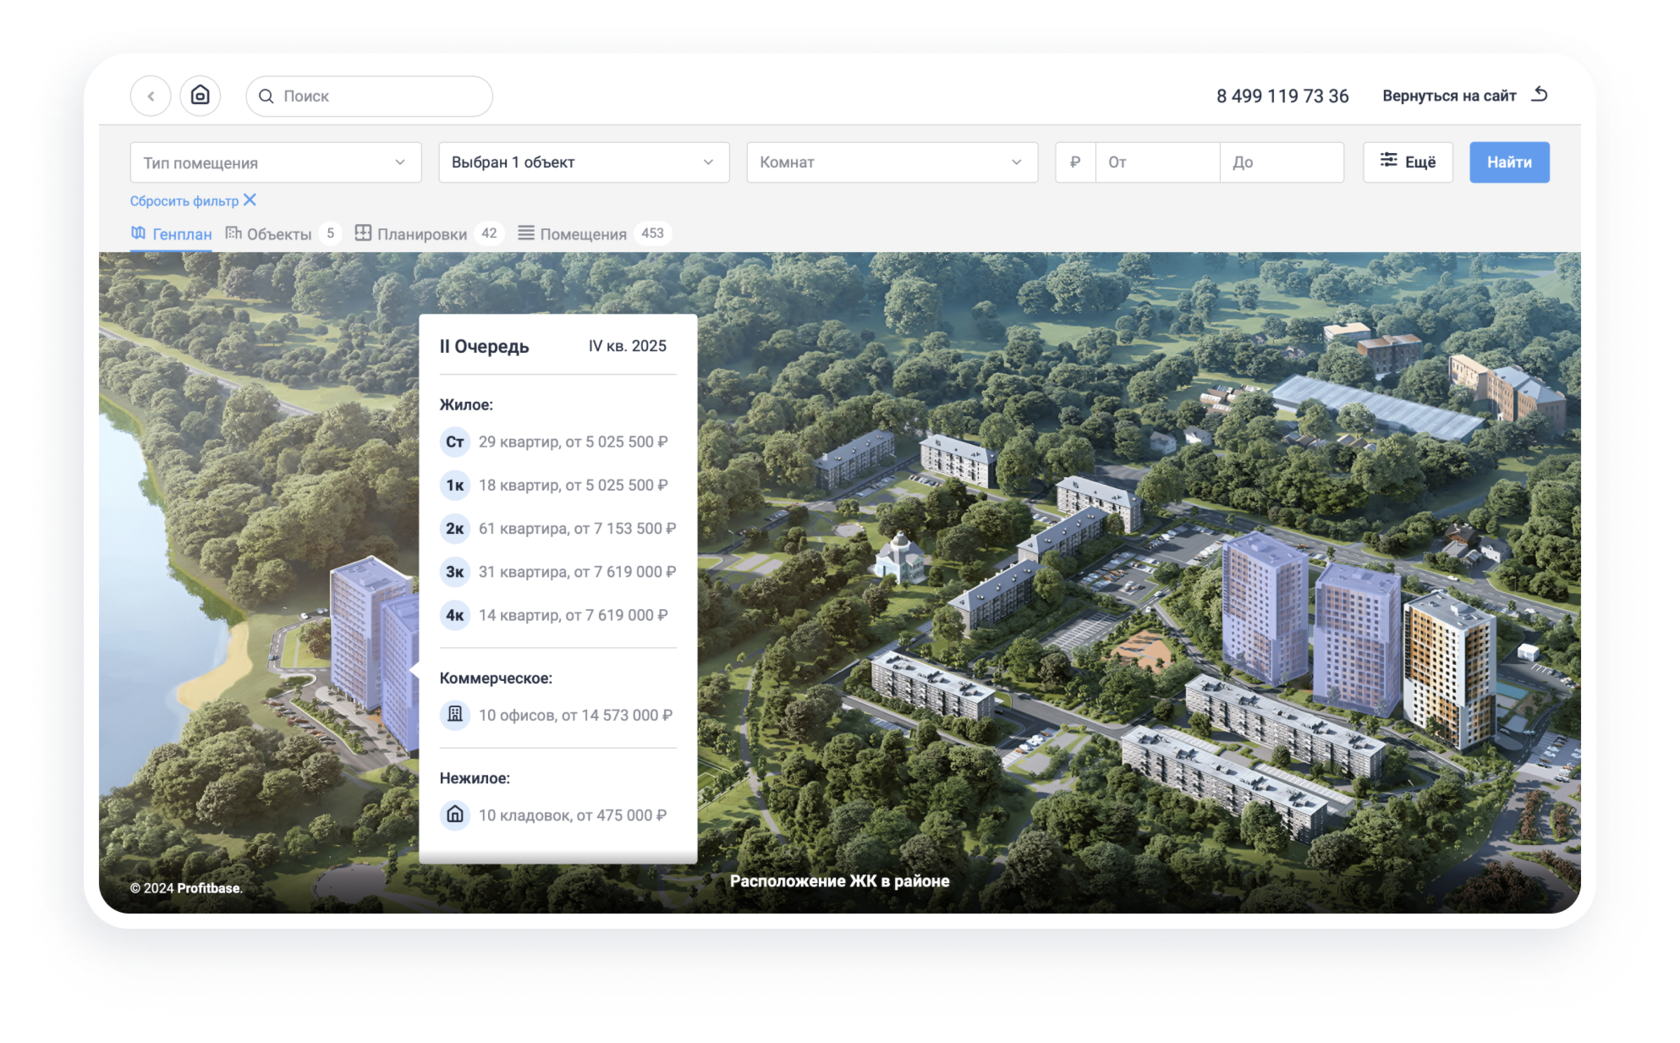Click the II Очередь popup title
Viewport: 1680px width, 1043px height.
pos(484,347)
